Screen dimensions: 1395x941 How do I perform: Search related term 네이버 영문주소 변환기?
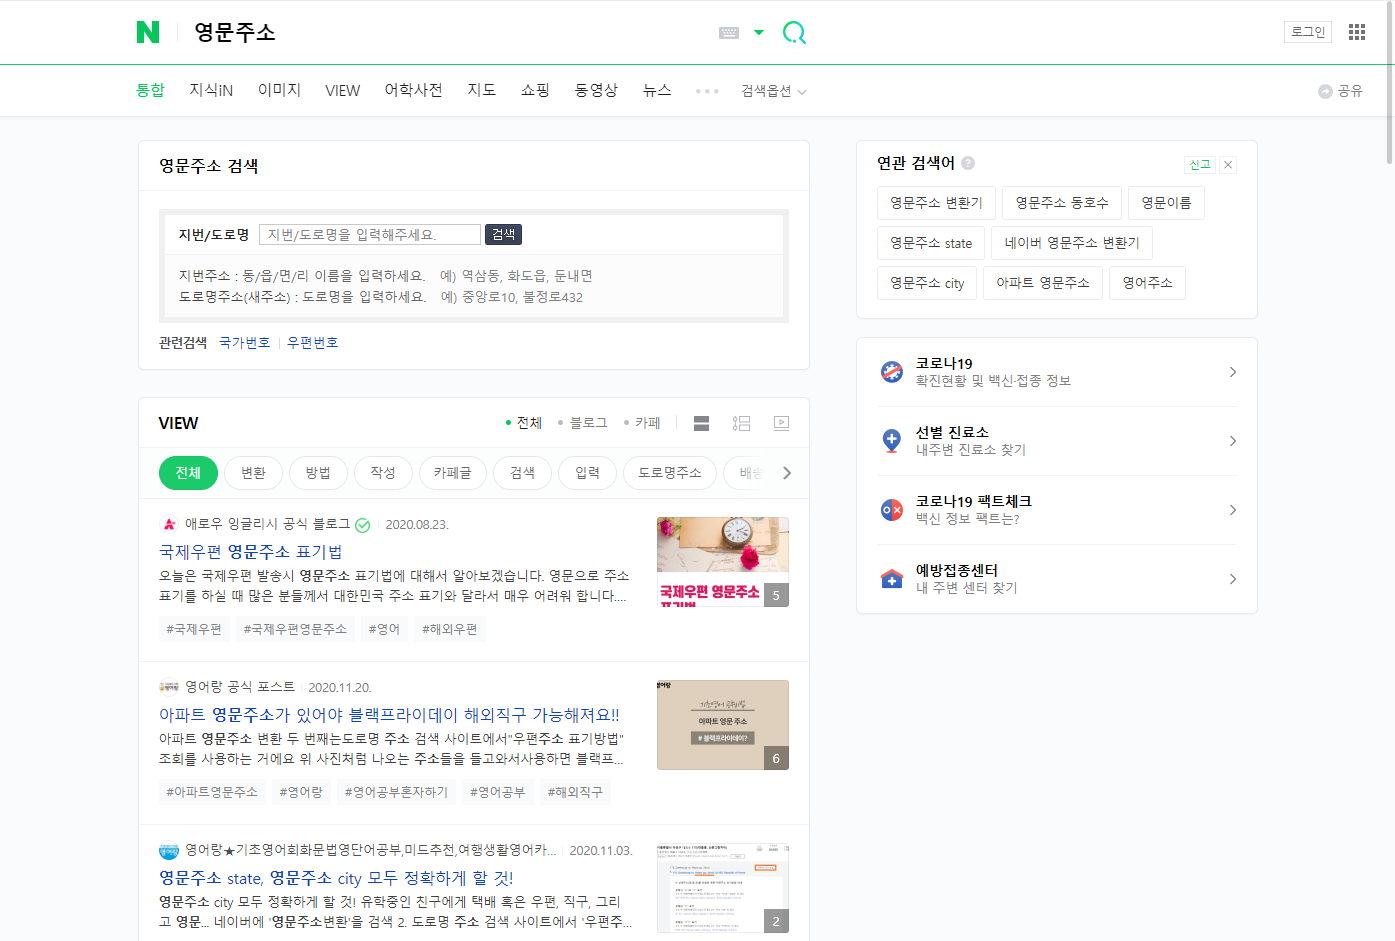click(1072, 243)
